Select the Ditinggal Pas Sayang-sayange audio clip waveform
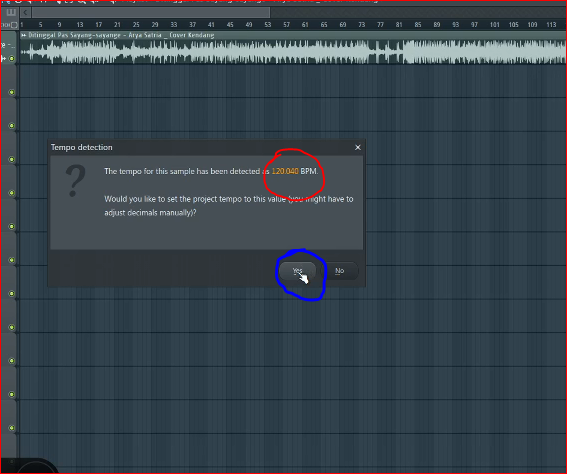Image resolution: width=567 pixels, height=474 pixels. 293,52
